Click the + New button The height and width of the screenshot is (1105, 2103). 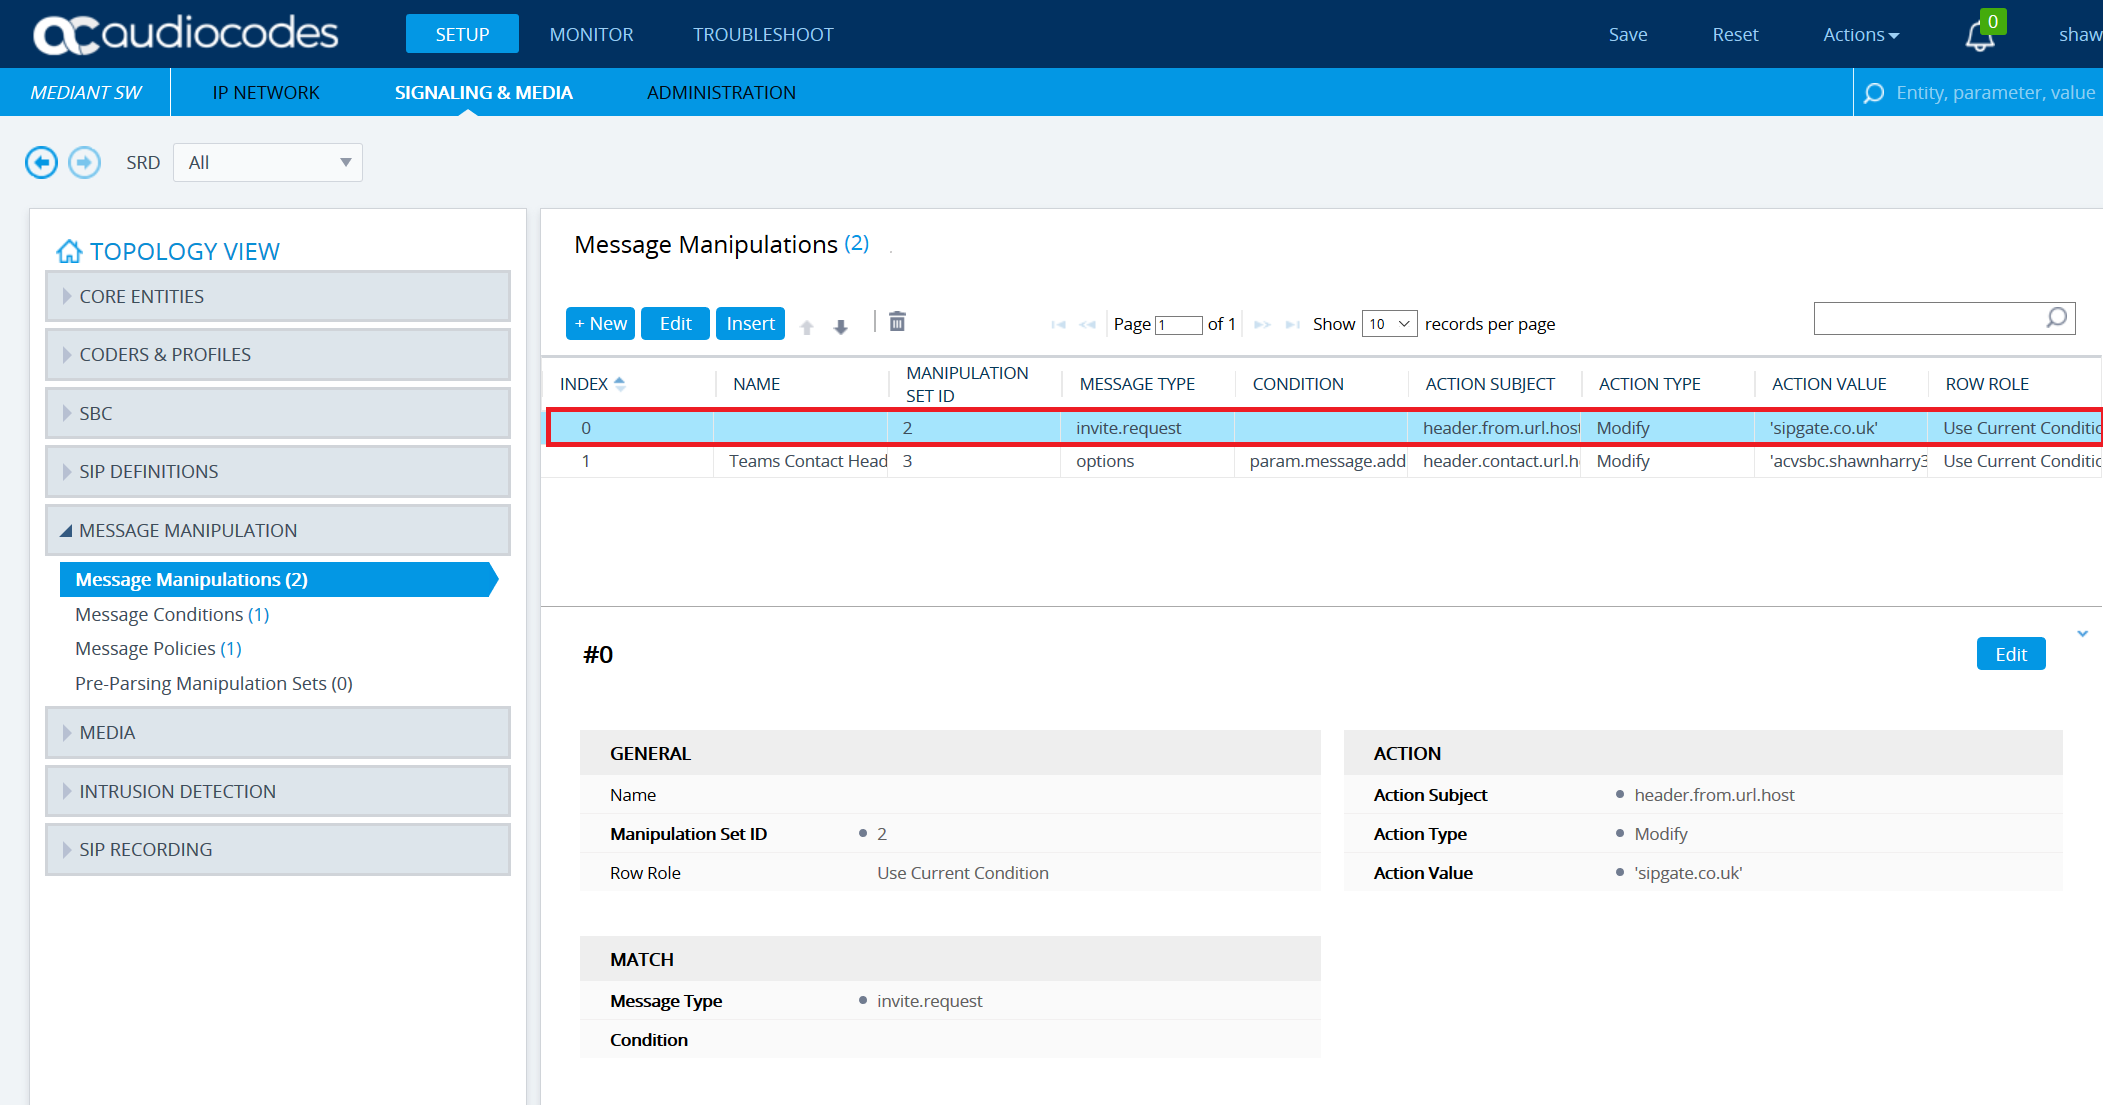coord(600,324)
